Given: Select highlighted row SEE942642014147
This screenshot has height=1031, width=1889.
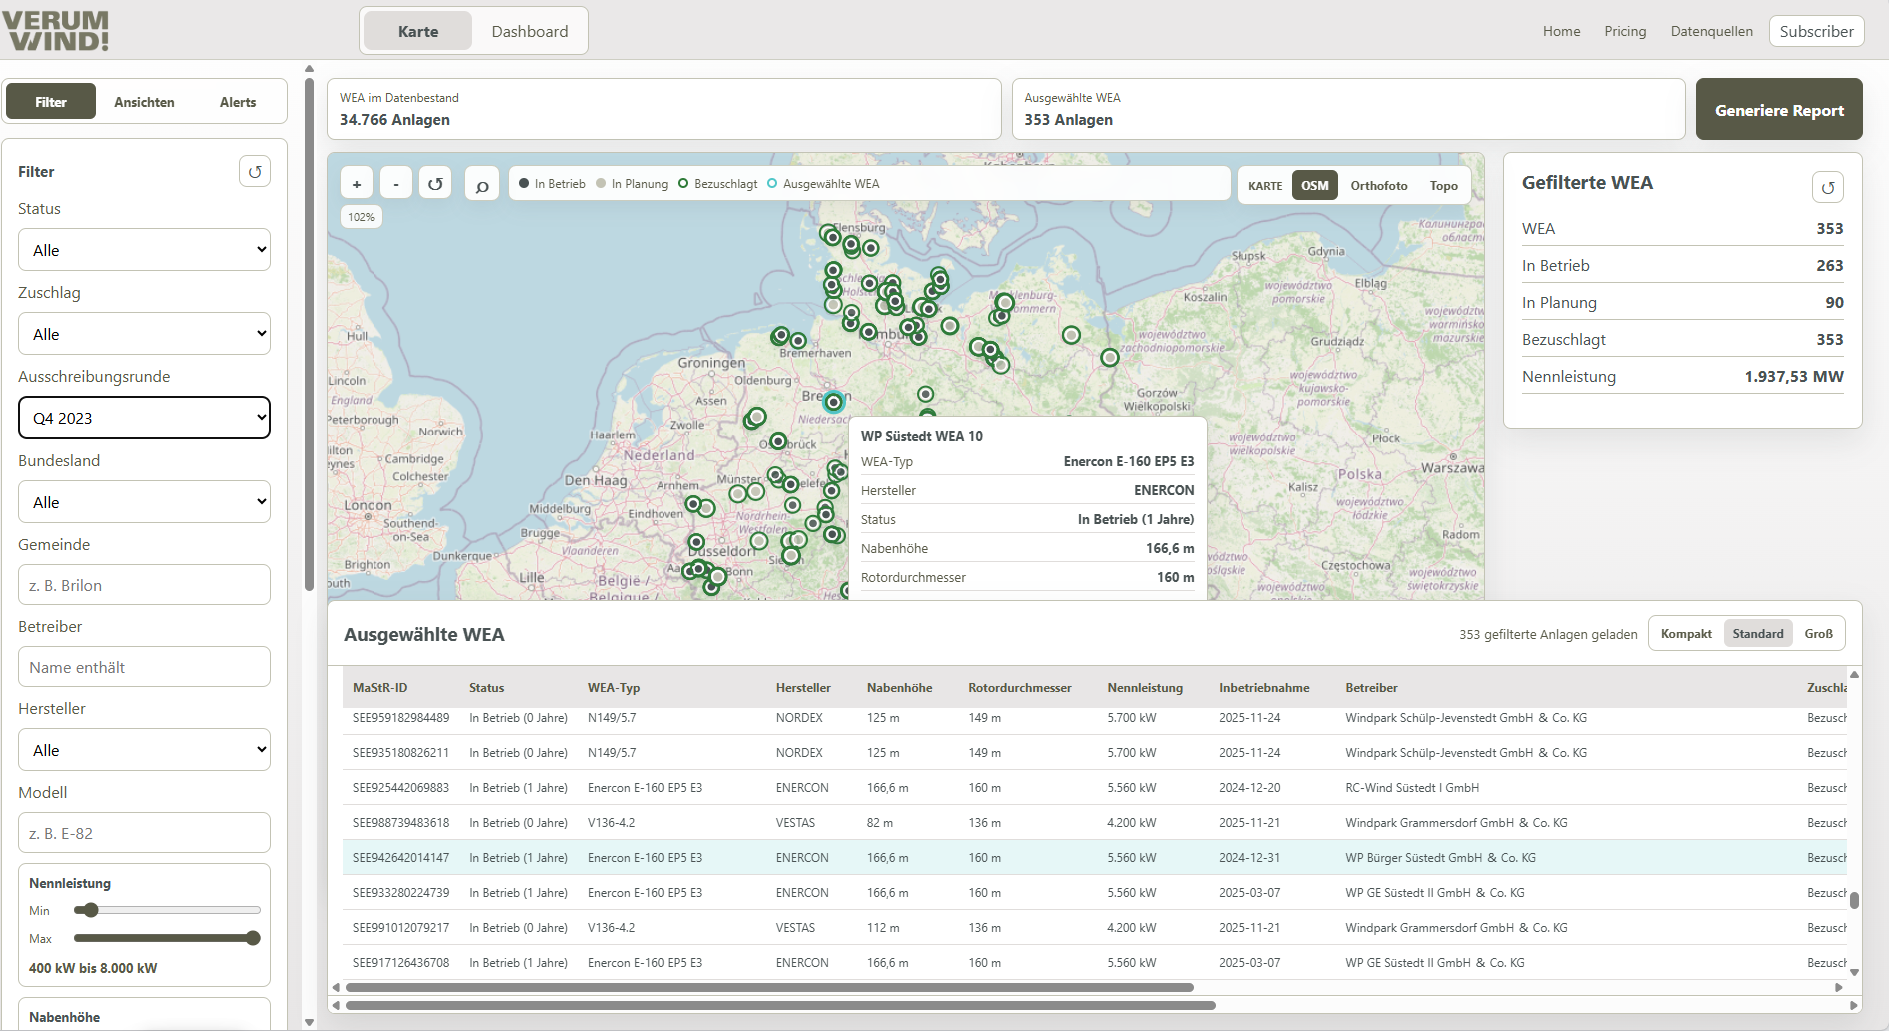Looking at the screenshot, I should tap(1095, 858).
